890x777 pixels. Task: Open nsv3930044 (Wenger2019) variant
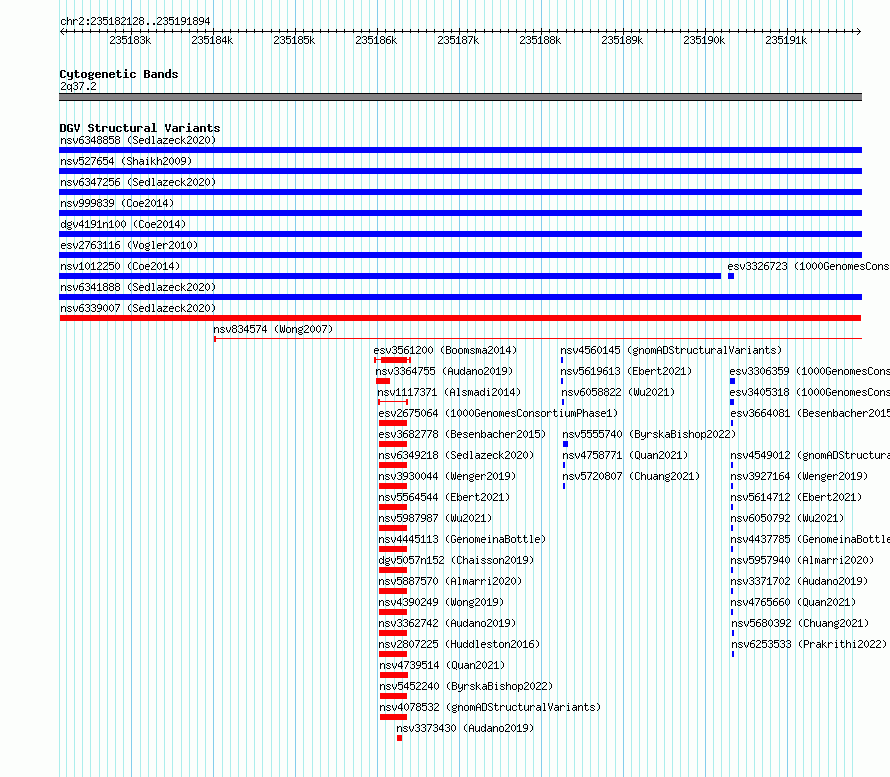(447, 476)
